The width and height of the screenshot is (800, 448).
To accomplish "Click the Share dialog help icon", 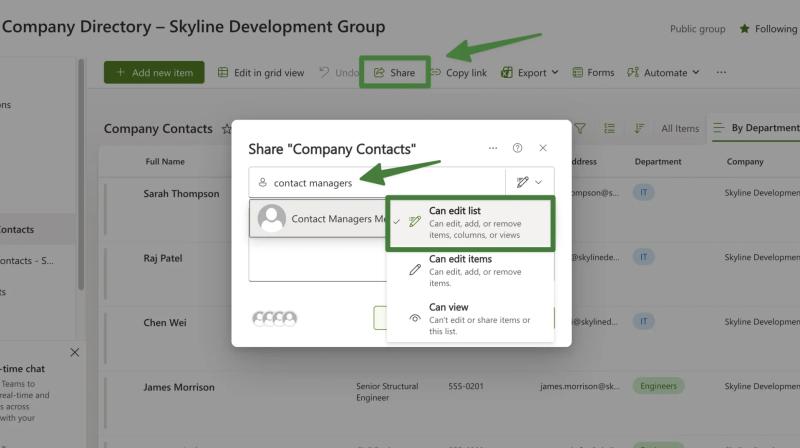I will pos(517,148).
